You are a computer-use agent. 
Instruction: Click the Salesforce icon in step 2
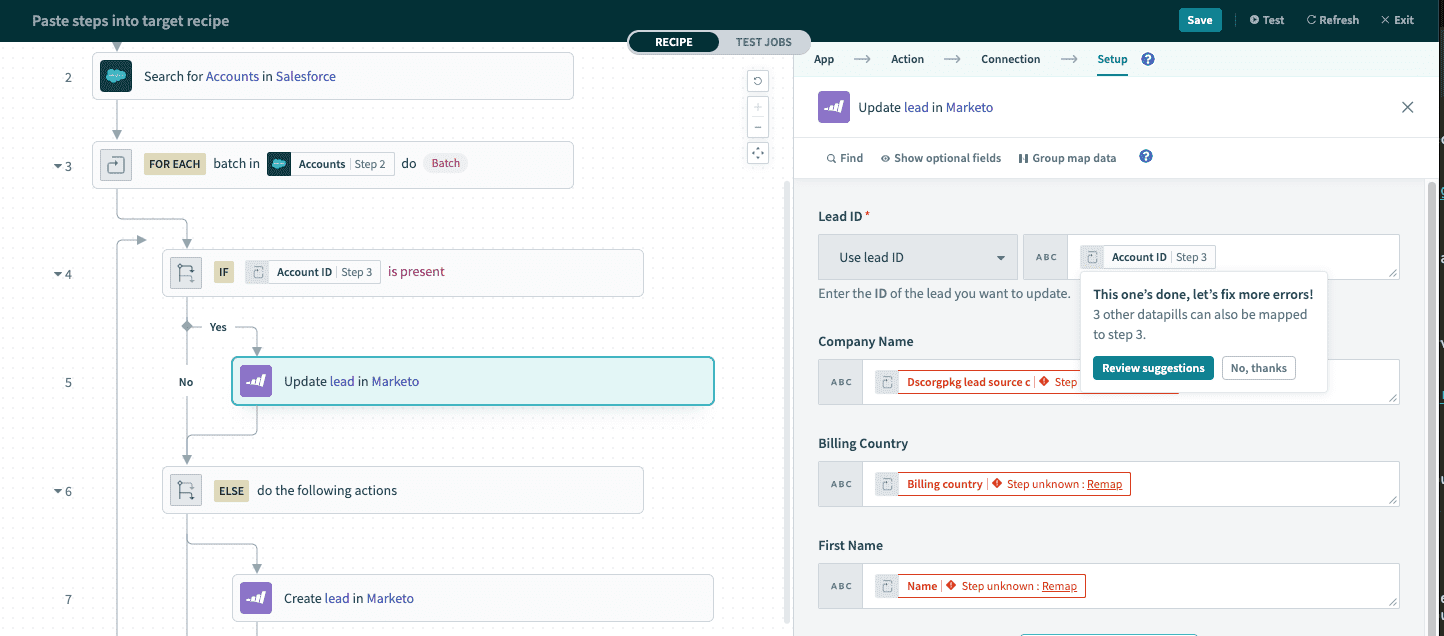click(116, 76)
